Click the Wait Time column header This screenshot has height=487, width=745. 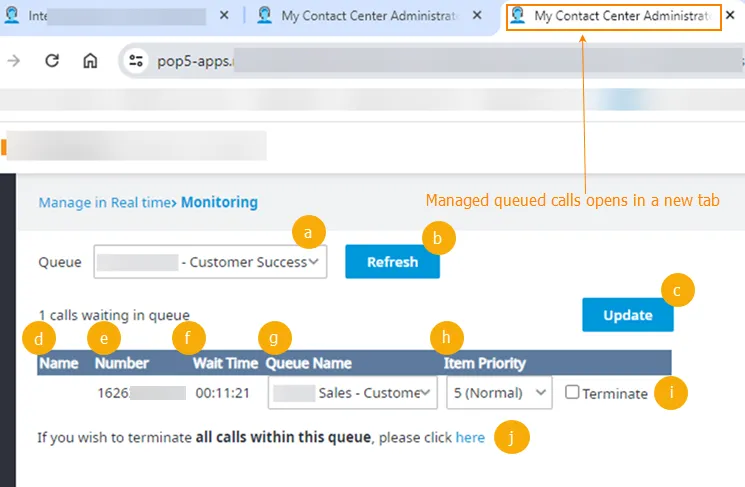pyautogui.click(x=225, y=363)
